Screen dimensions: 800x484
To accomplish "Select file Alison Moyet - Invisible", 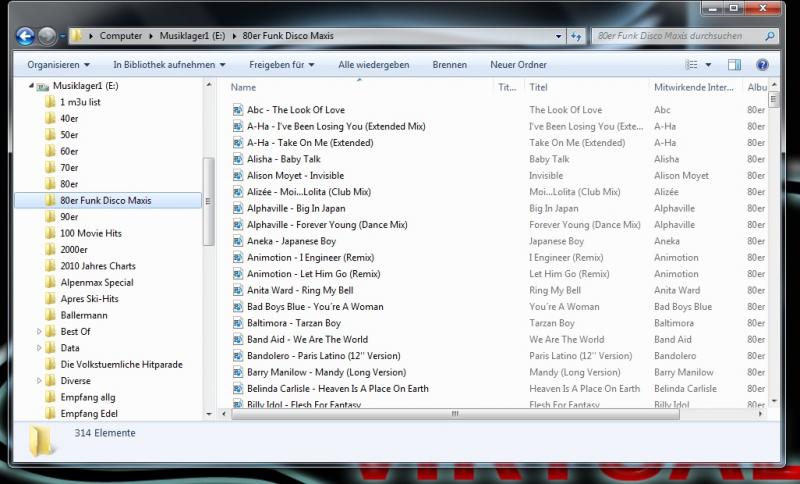I will (x=295, y=175).
